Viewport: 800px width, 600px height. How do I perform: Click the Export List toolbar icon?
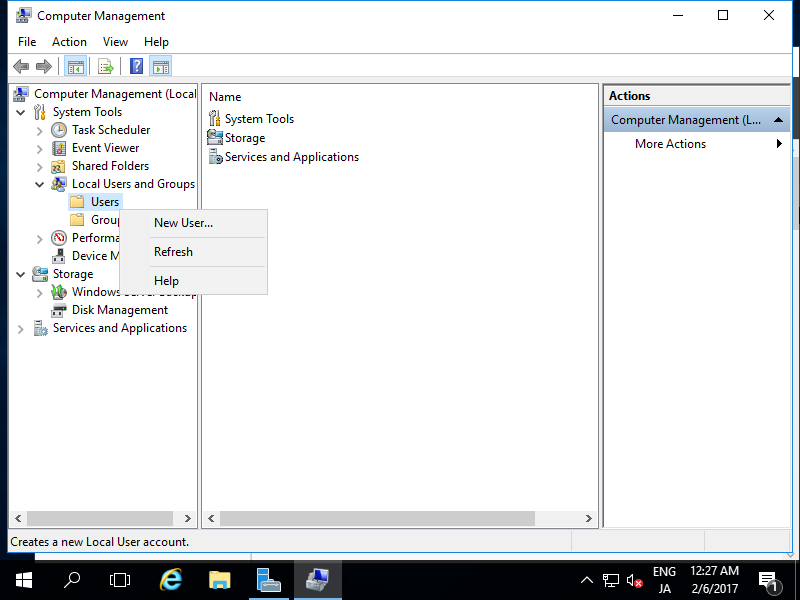(105, 67)
